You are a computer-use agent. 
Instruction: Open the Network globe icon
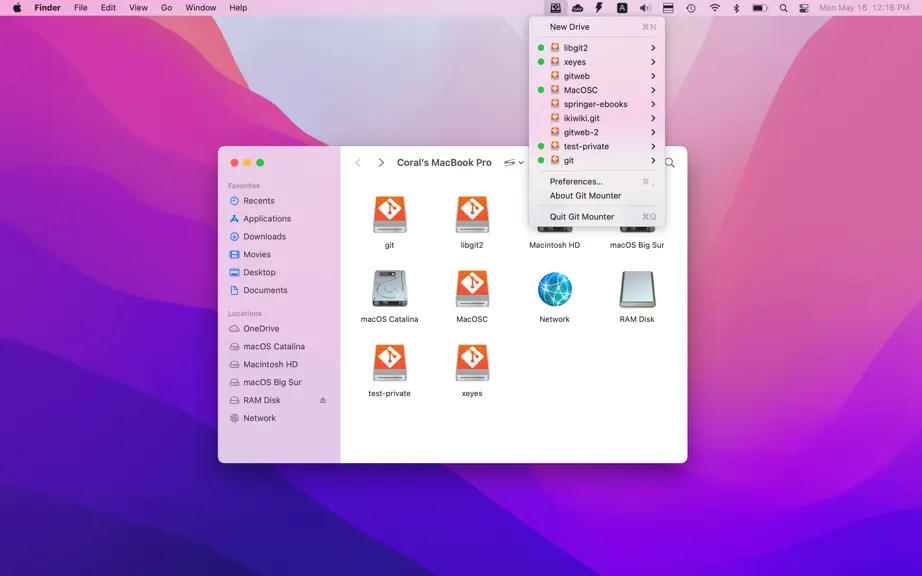pos(554,289)
